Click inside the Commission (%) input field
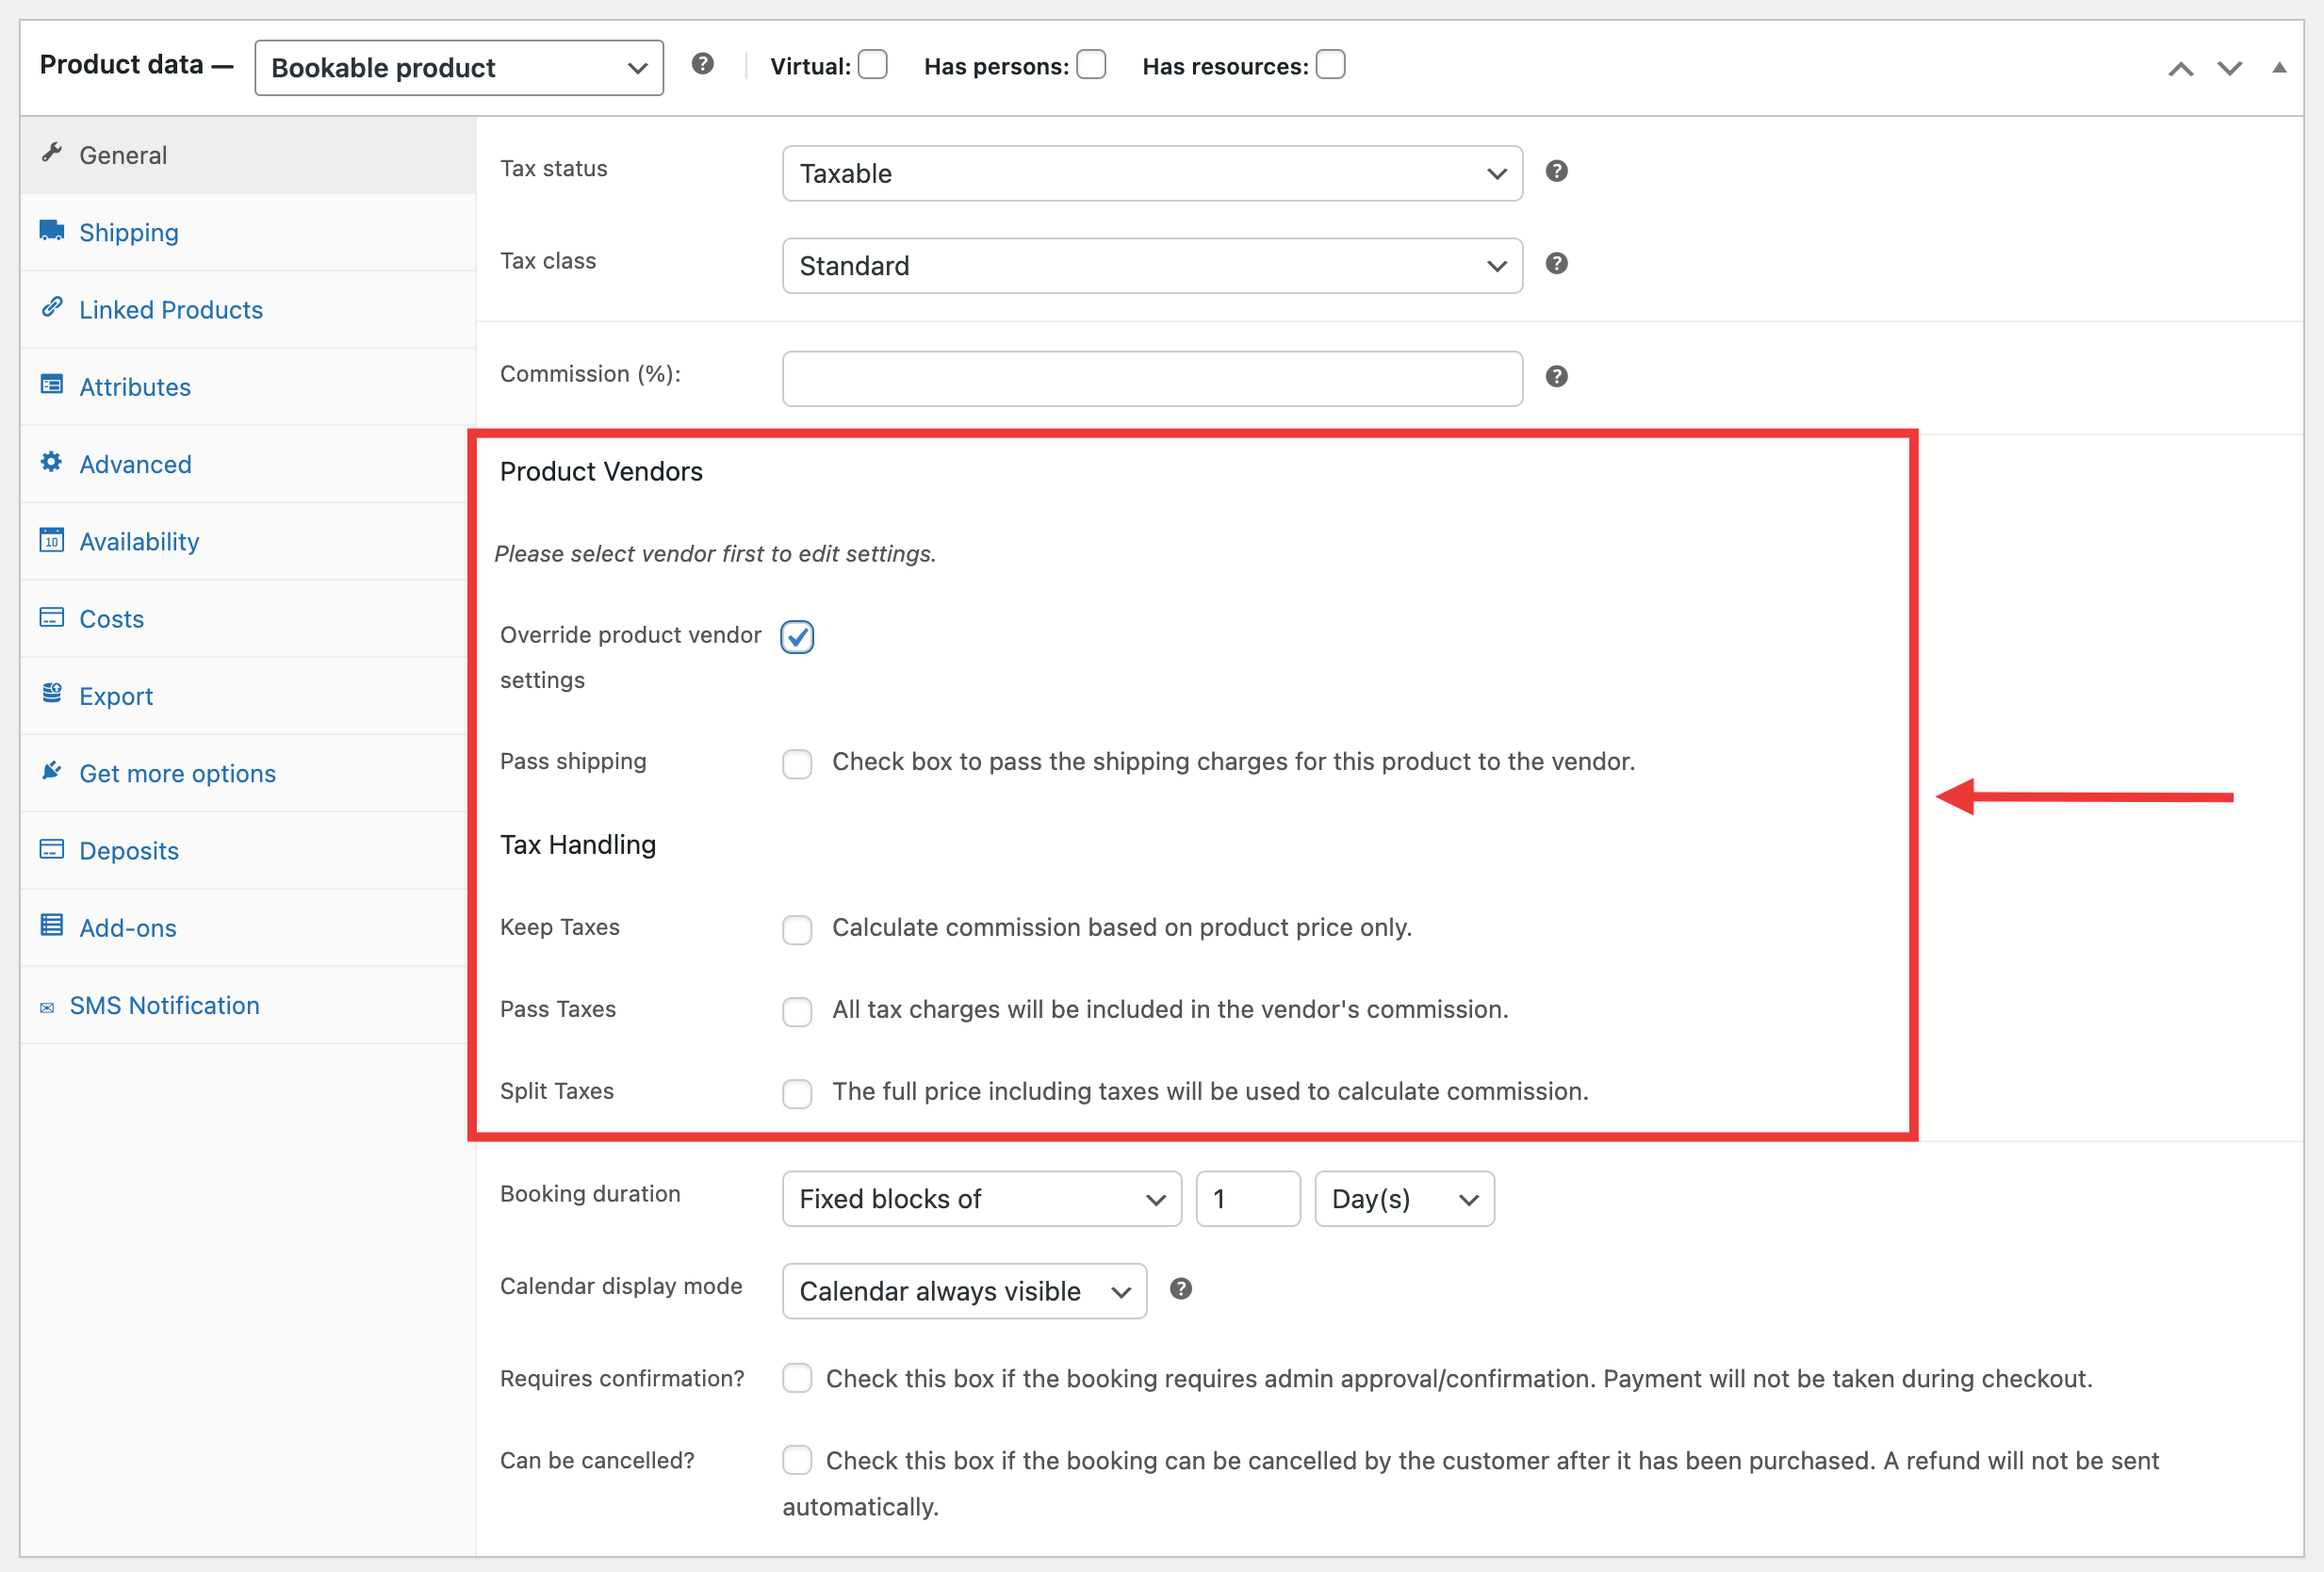2324x1572 pixels. (1152, 378)
